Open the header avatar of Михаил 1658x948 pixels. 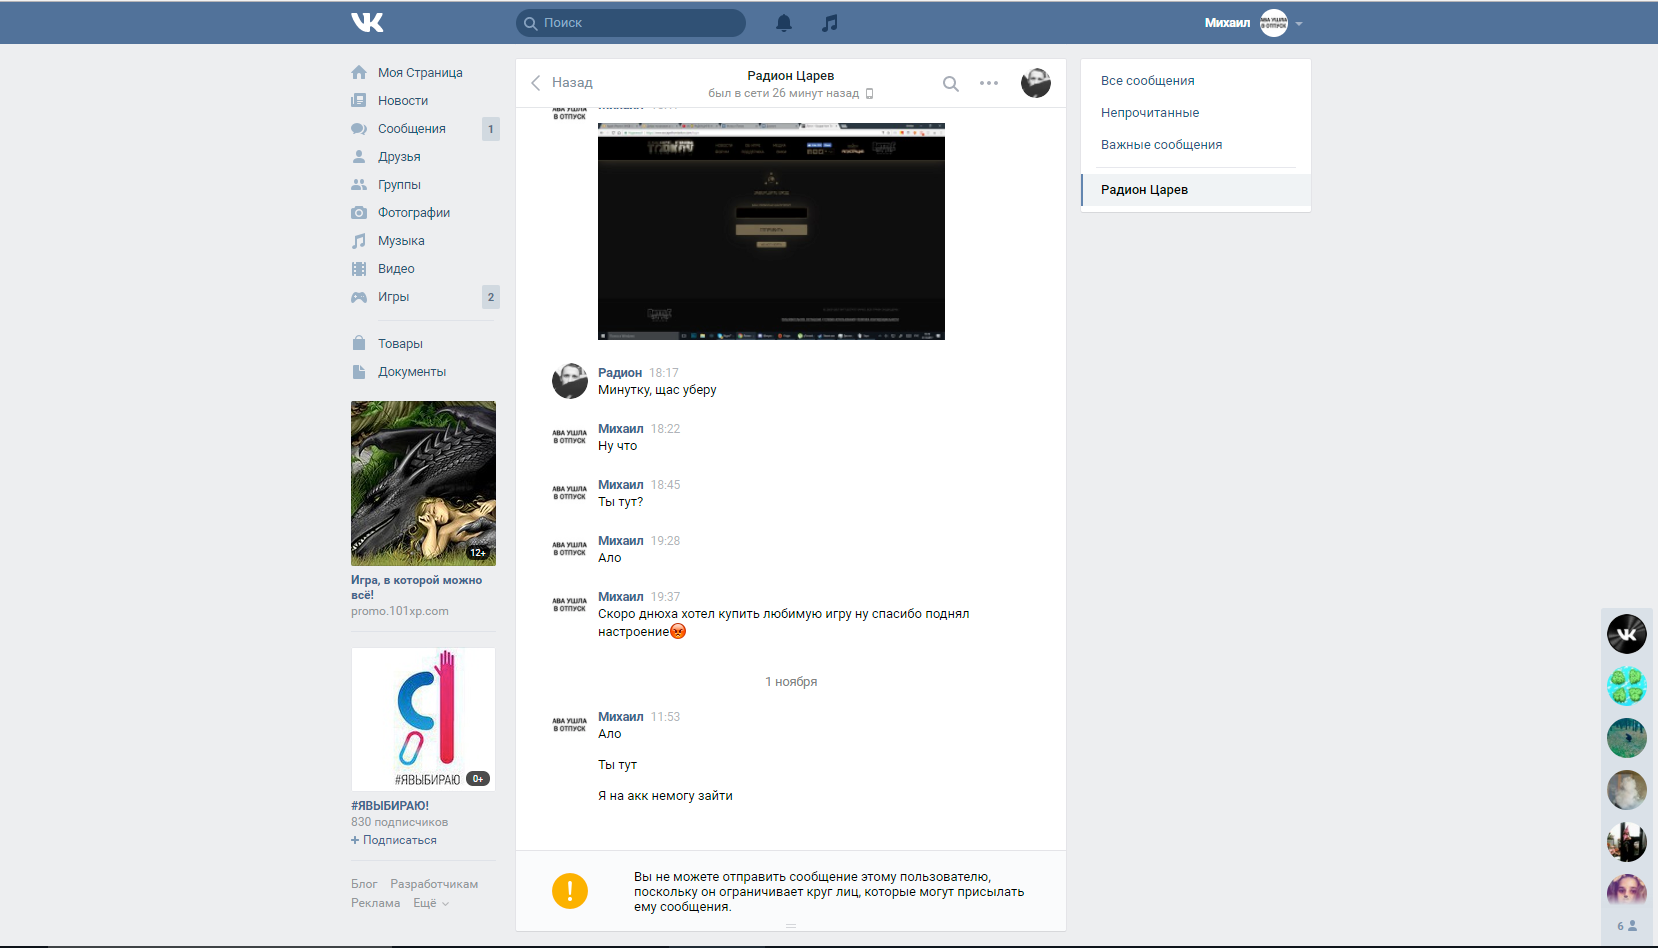pos(1274,23)
